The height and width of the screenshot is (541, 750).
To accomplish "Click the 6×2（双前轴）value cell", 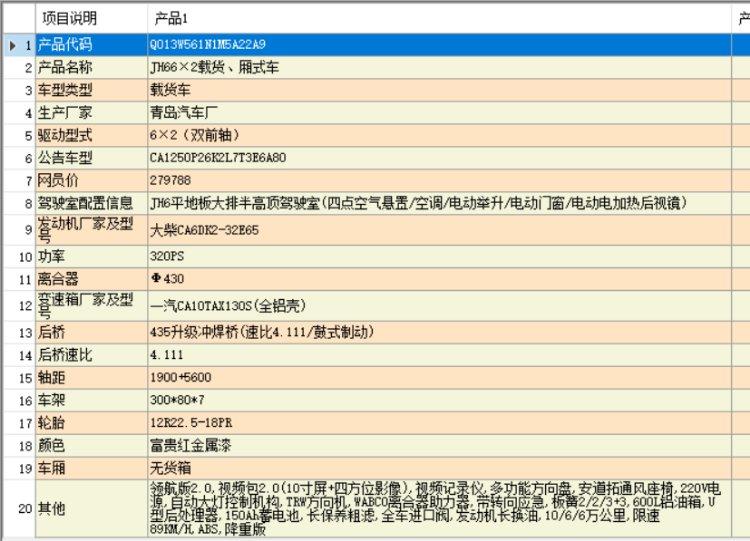I will pos(439,135).
